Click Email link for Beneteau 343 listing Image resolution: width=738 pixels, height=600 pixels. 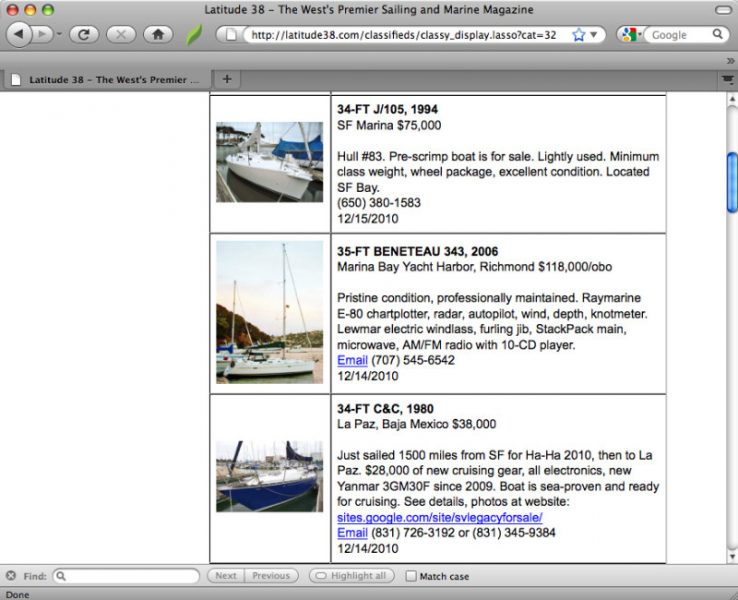[352, 360]
